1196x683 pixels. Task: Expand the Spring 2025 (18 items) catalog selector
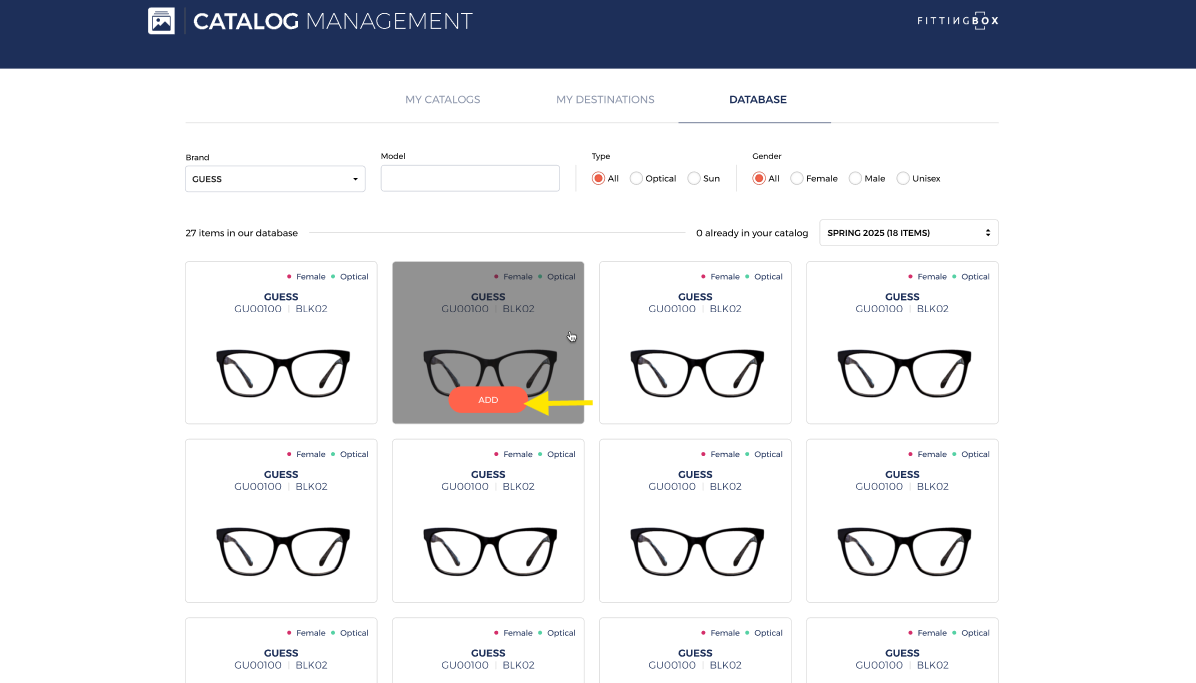[x=908, y=233]
